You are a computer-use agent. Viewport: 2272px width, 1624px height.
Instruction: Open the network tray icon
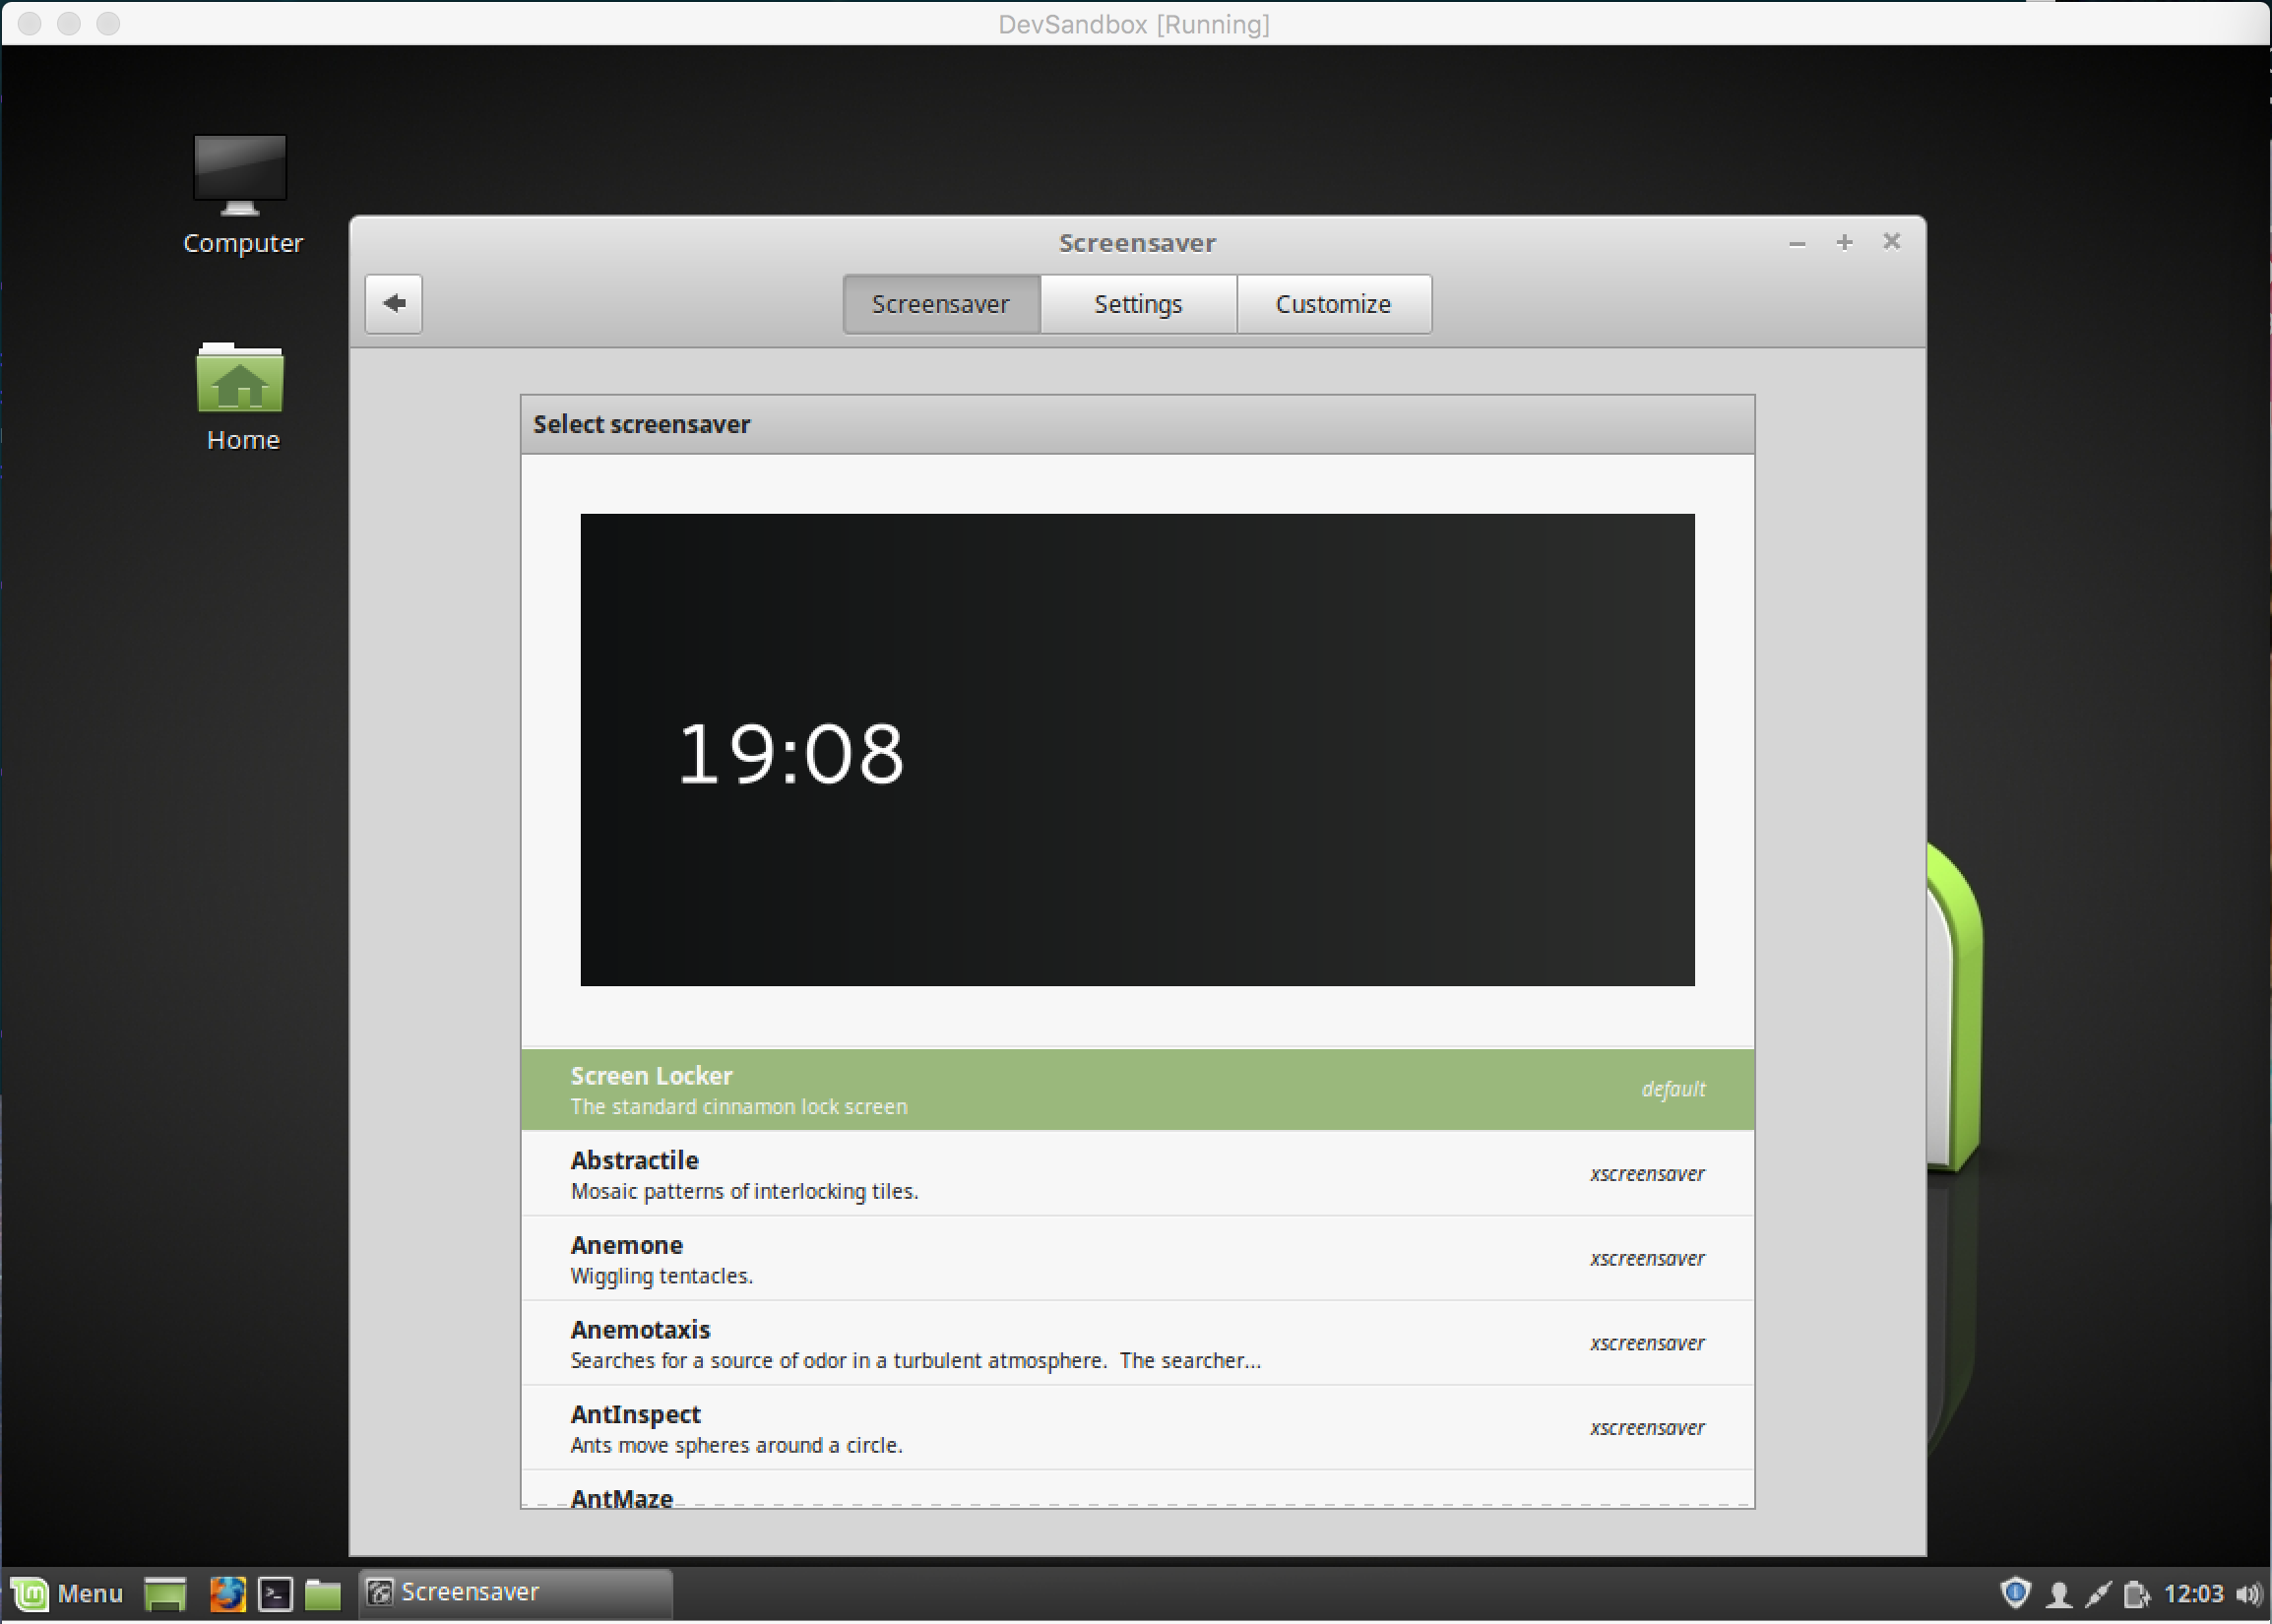(x=2098, y=1593)
